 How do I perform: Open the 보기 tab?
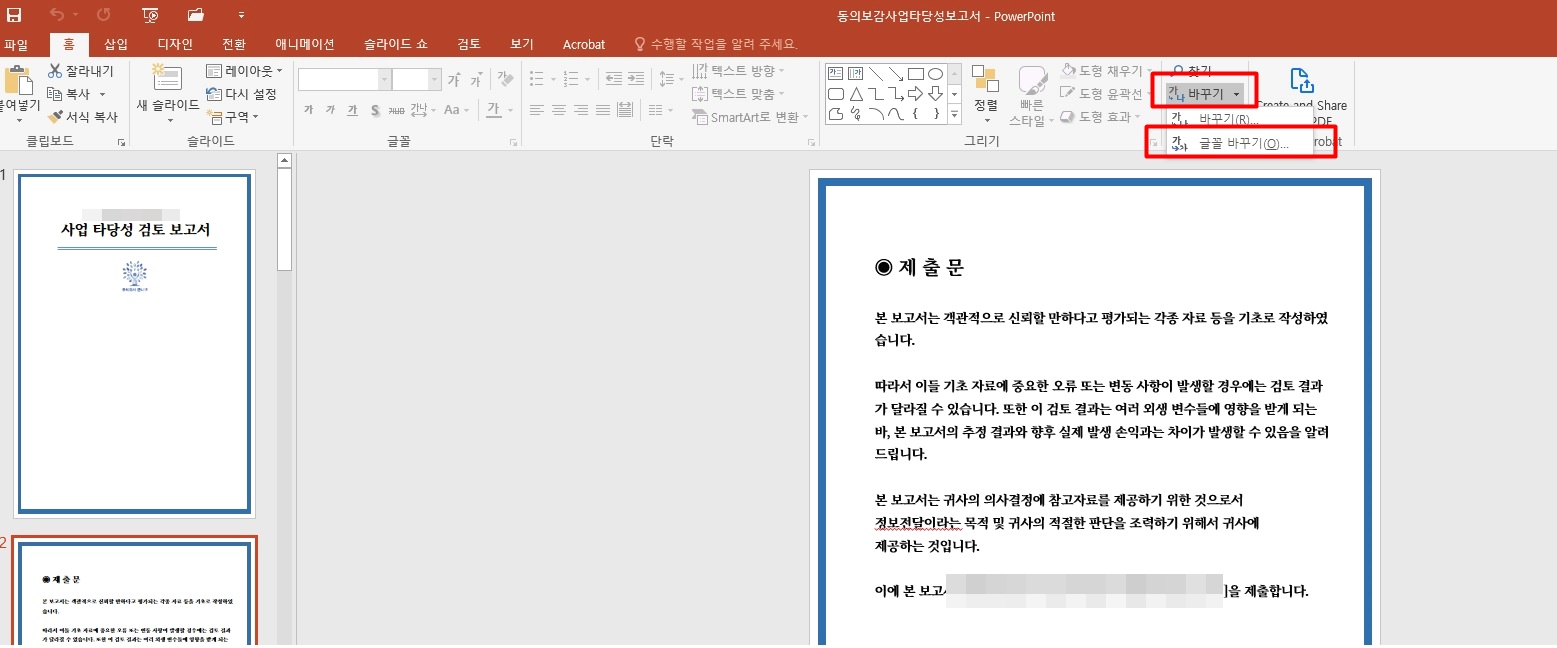point(522,44)
